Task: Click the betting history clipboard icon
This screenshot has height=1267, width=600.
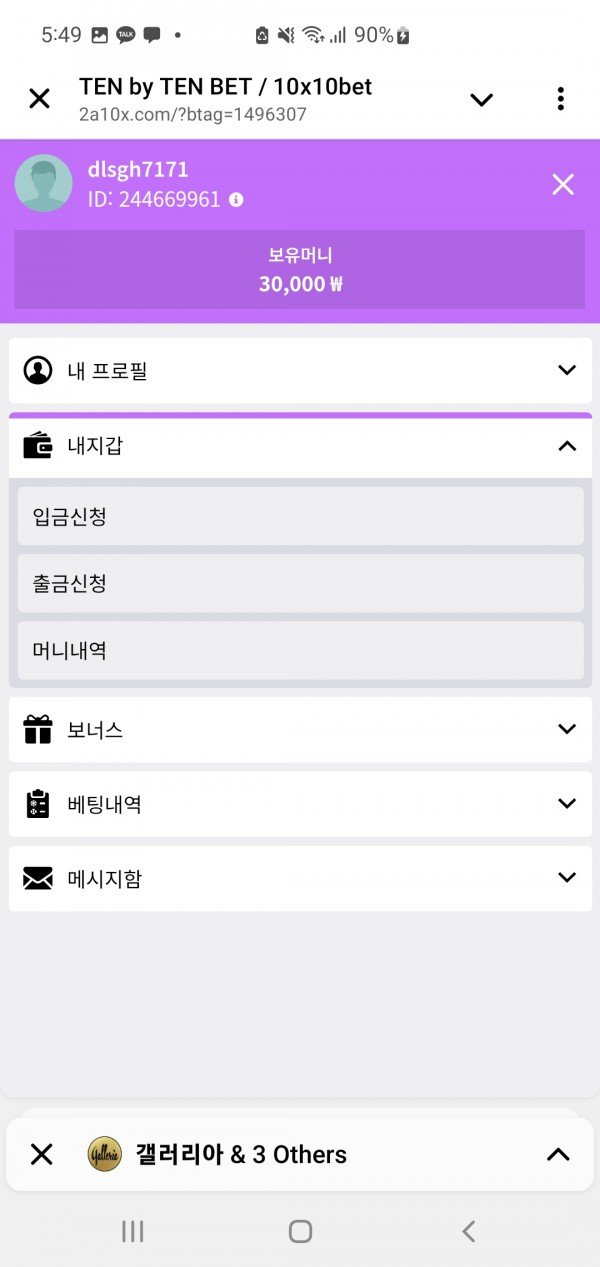Action: click(x=38, y=804)
